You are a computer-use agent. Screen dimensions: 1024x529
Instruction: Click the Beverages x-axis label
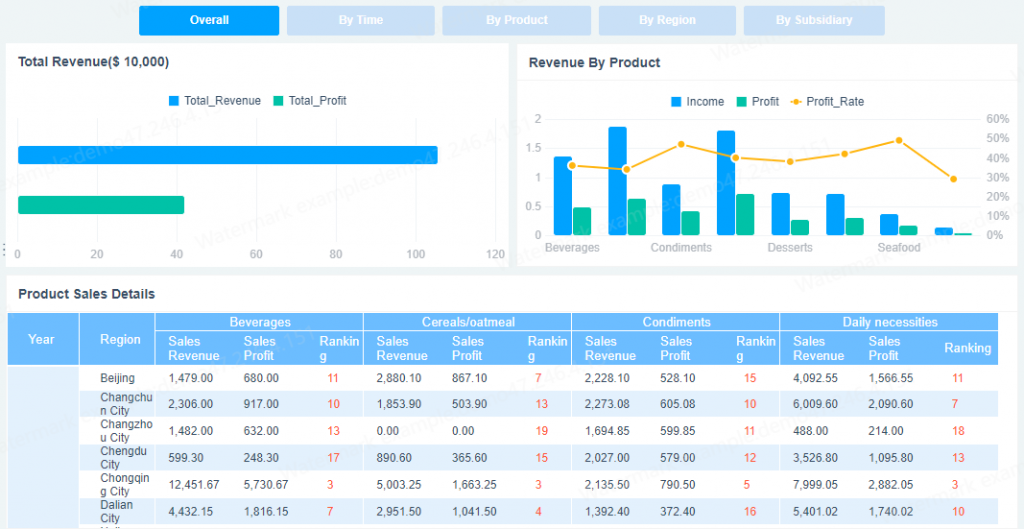(x=572, y=248)
